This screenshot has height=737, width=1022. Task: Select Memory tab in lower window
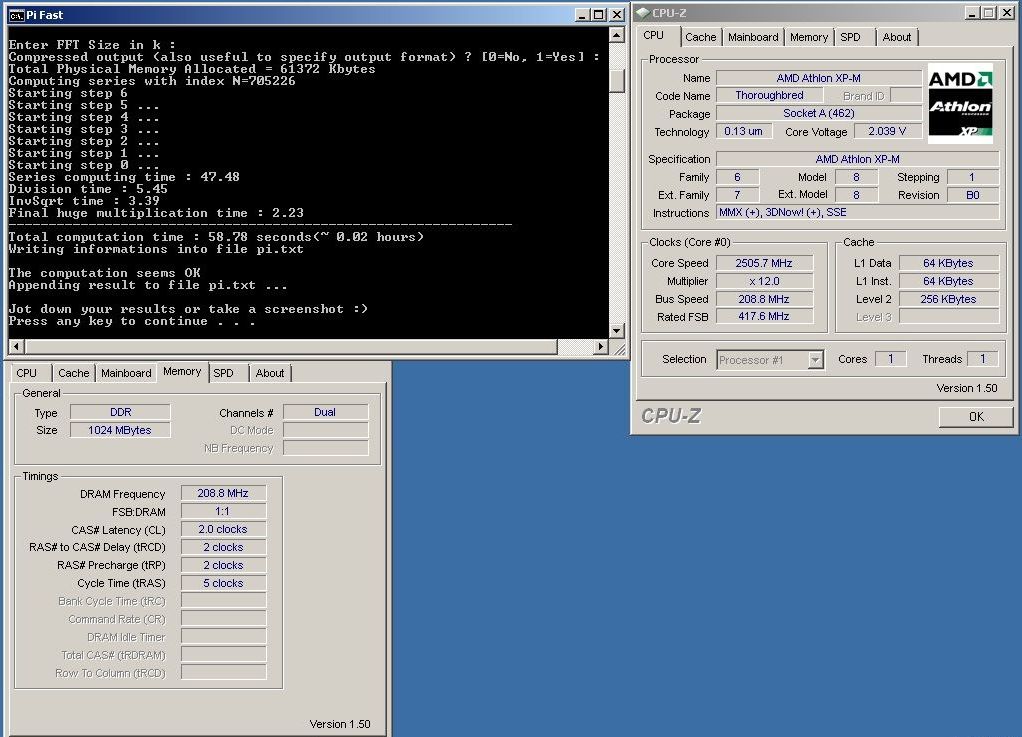(182, 371)
